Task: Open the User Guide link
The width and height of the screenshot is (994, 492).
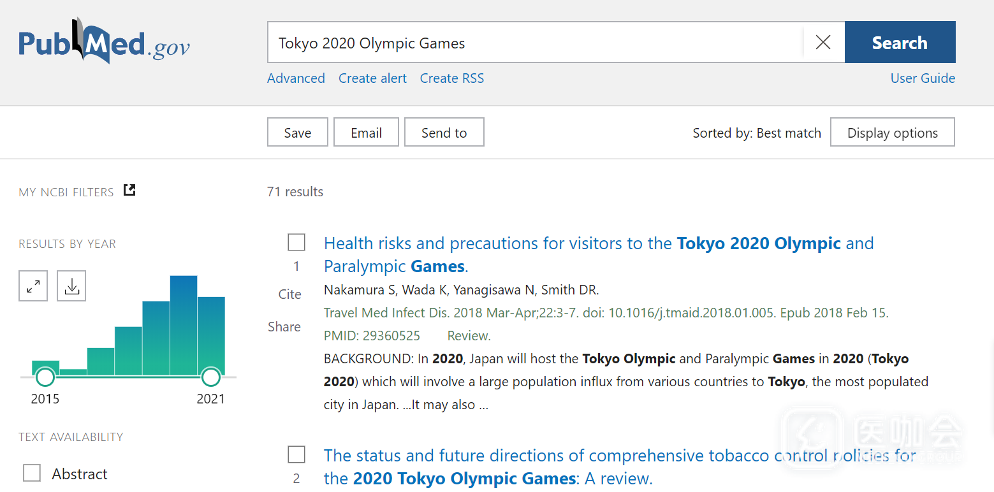Action: [922, 78]
